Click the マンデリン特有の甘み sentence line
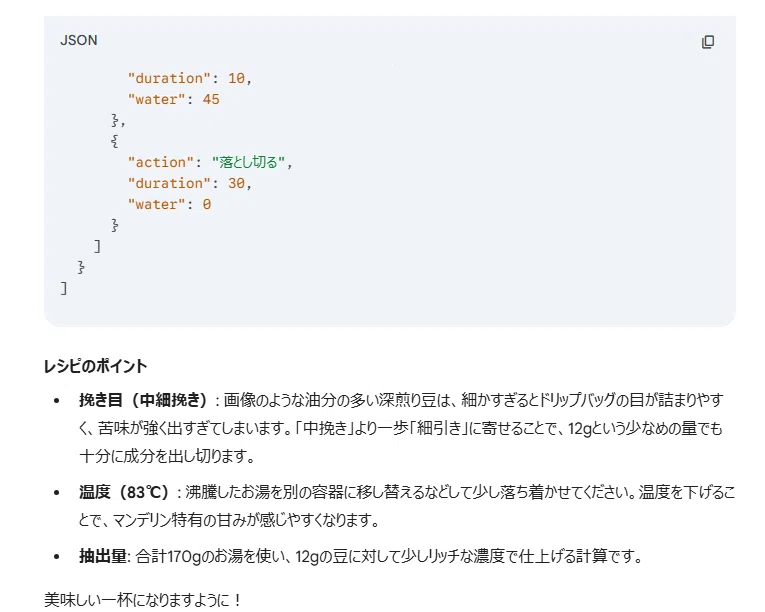Viewport: 765px width, 612px height. [x=229, y=520]
